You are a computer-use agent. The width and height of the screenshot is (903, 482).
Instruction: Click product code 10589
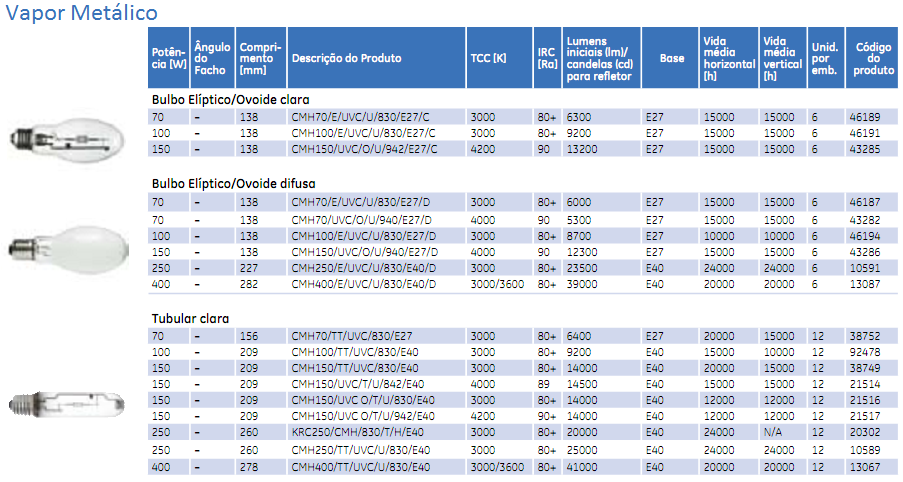coord(864,450)
